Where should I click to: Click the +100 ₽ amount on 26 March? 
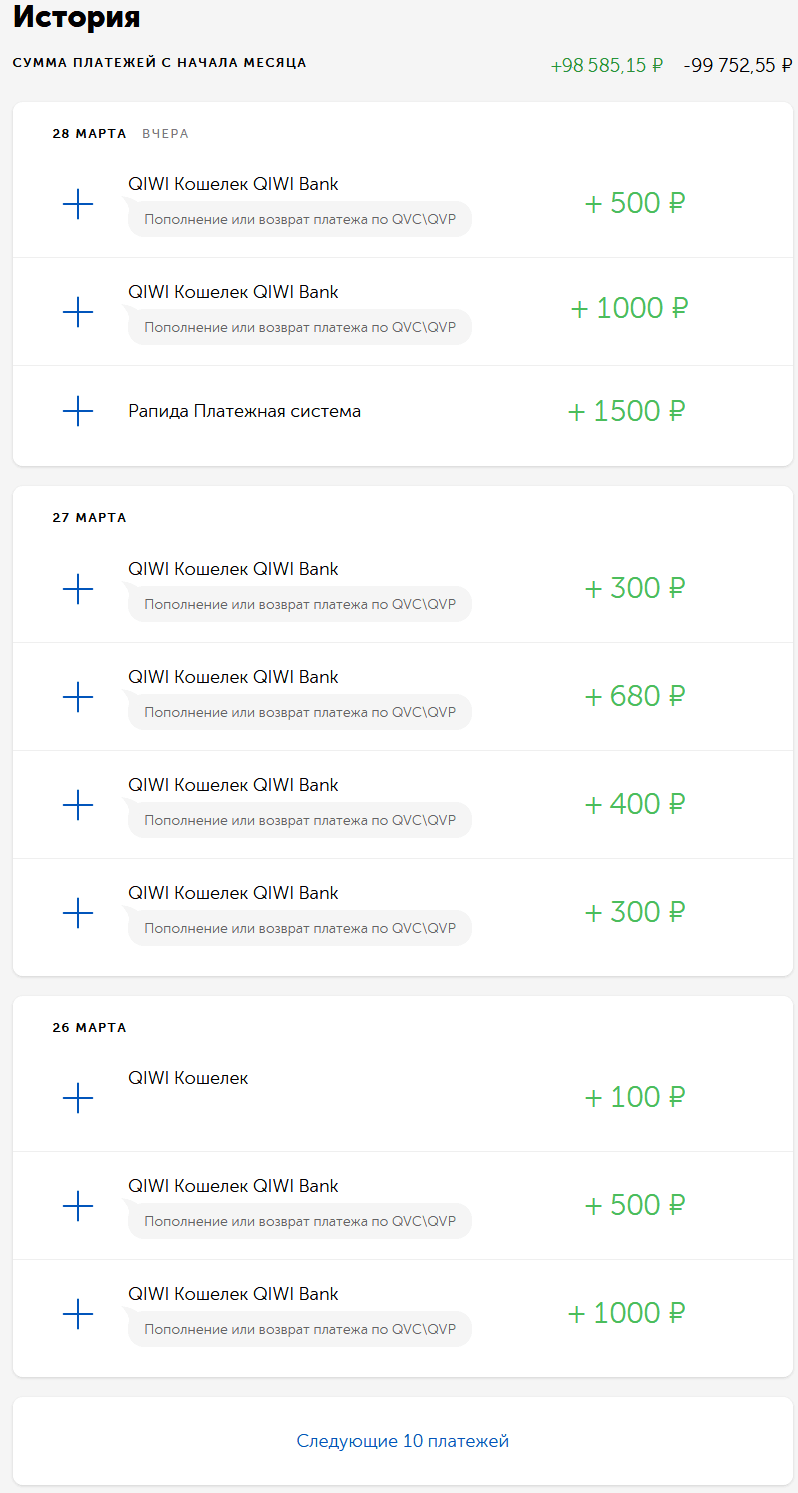click(635, 1097)
